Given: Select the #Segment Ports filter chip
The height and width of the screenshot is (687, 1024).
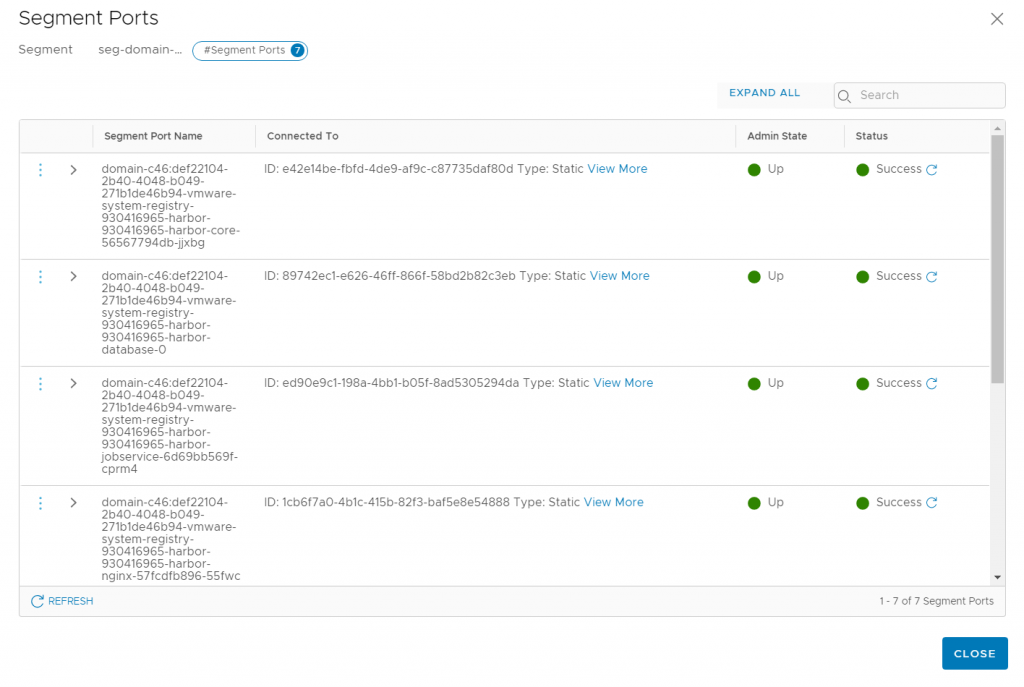Looking at the screenshot, I should pyautogui.click(x=249, y=50).
